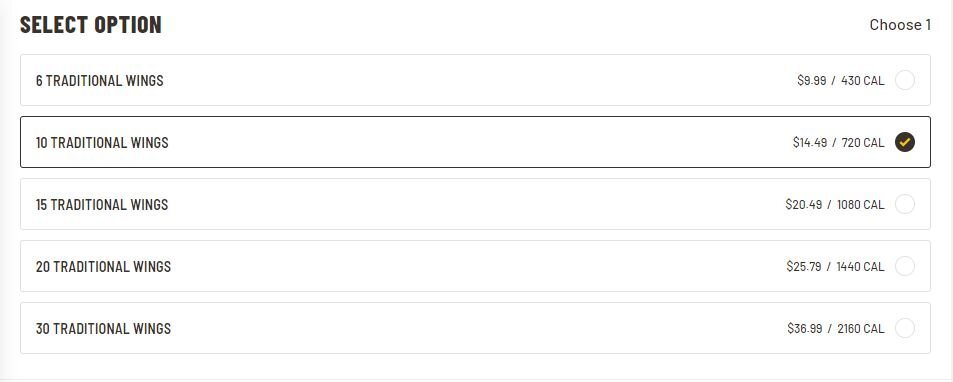Choose the 15 Traditional Wings radio circle
The width and height of the screenshot is (953, 382).
tap(904, 204)
